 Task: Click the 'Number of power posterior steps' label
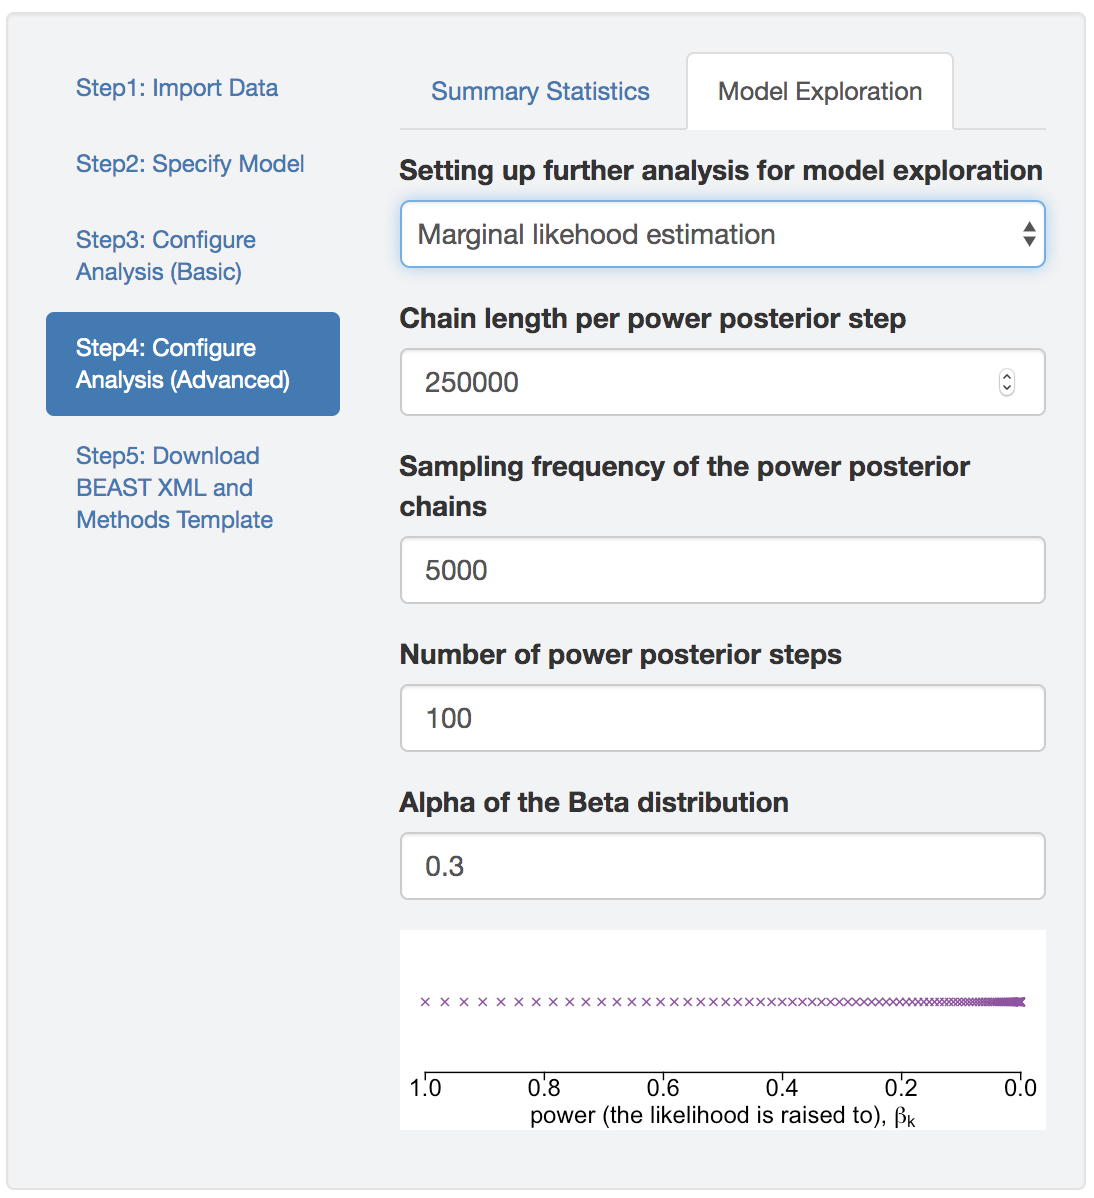point(620,655)
